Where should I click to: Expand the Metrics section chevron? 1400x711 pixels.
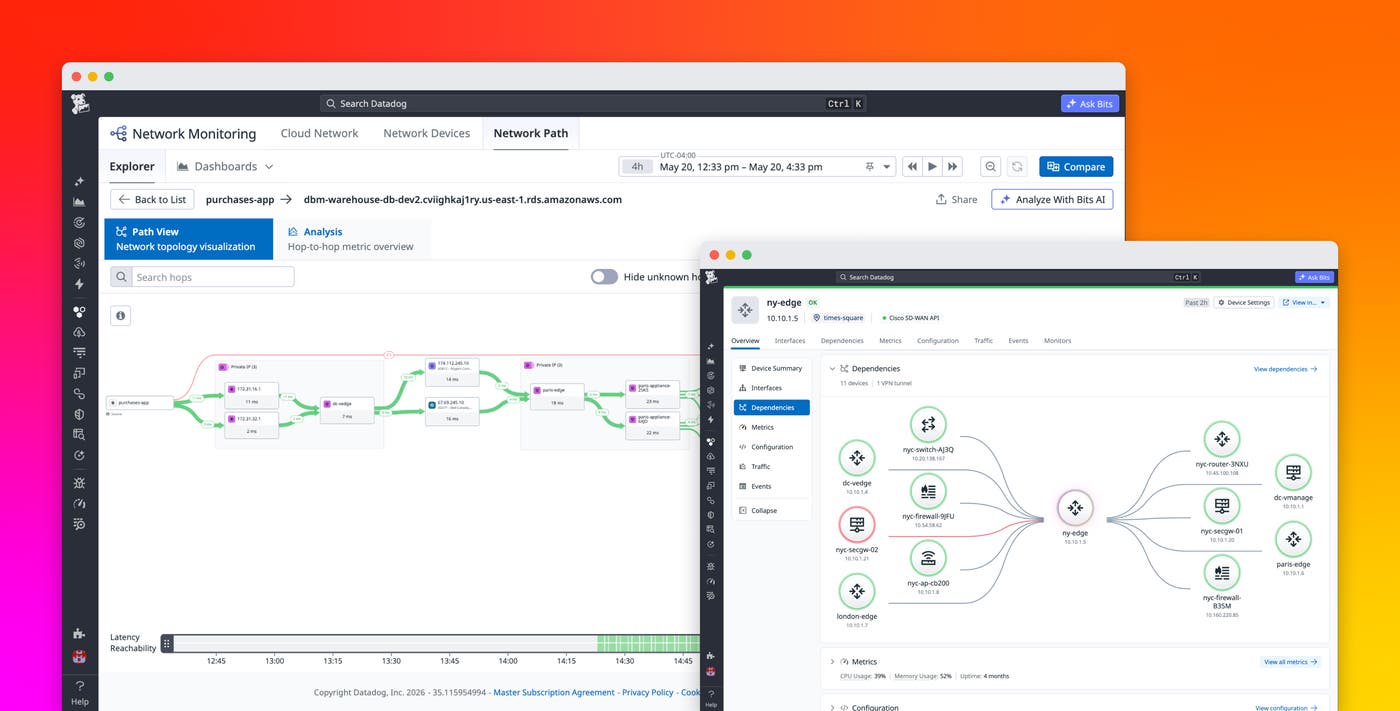point(832,662)
